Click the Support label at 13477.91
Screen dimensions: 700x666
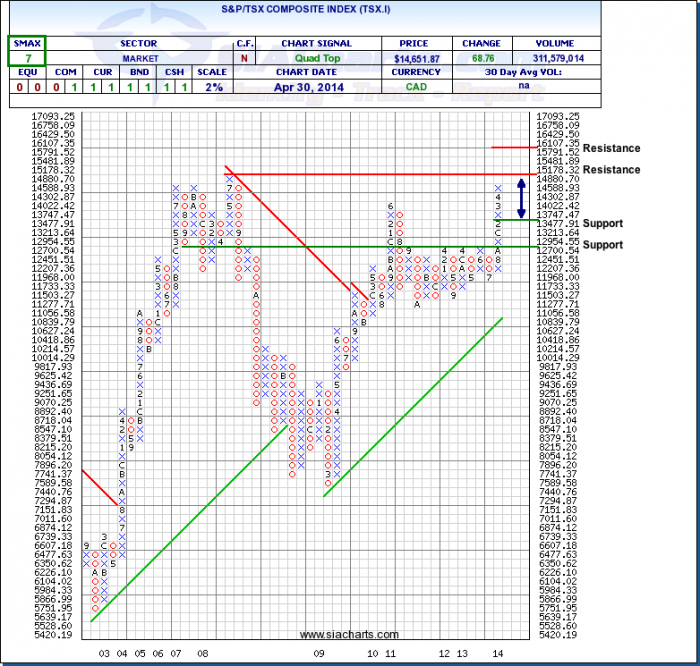[603, 223]
